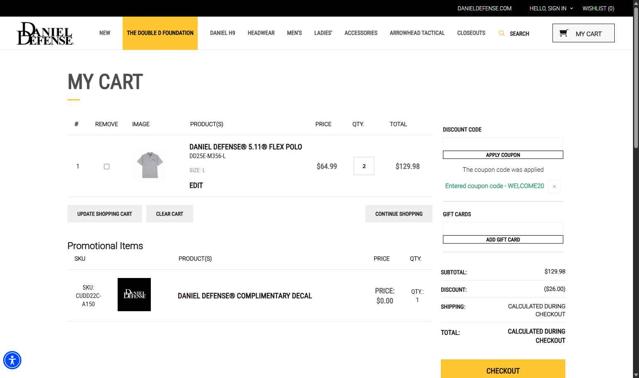Open the search magnifier icon
The height and width of the screenshot is (378, 639).
coord(501,33)
